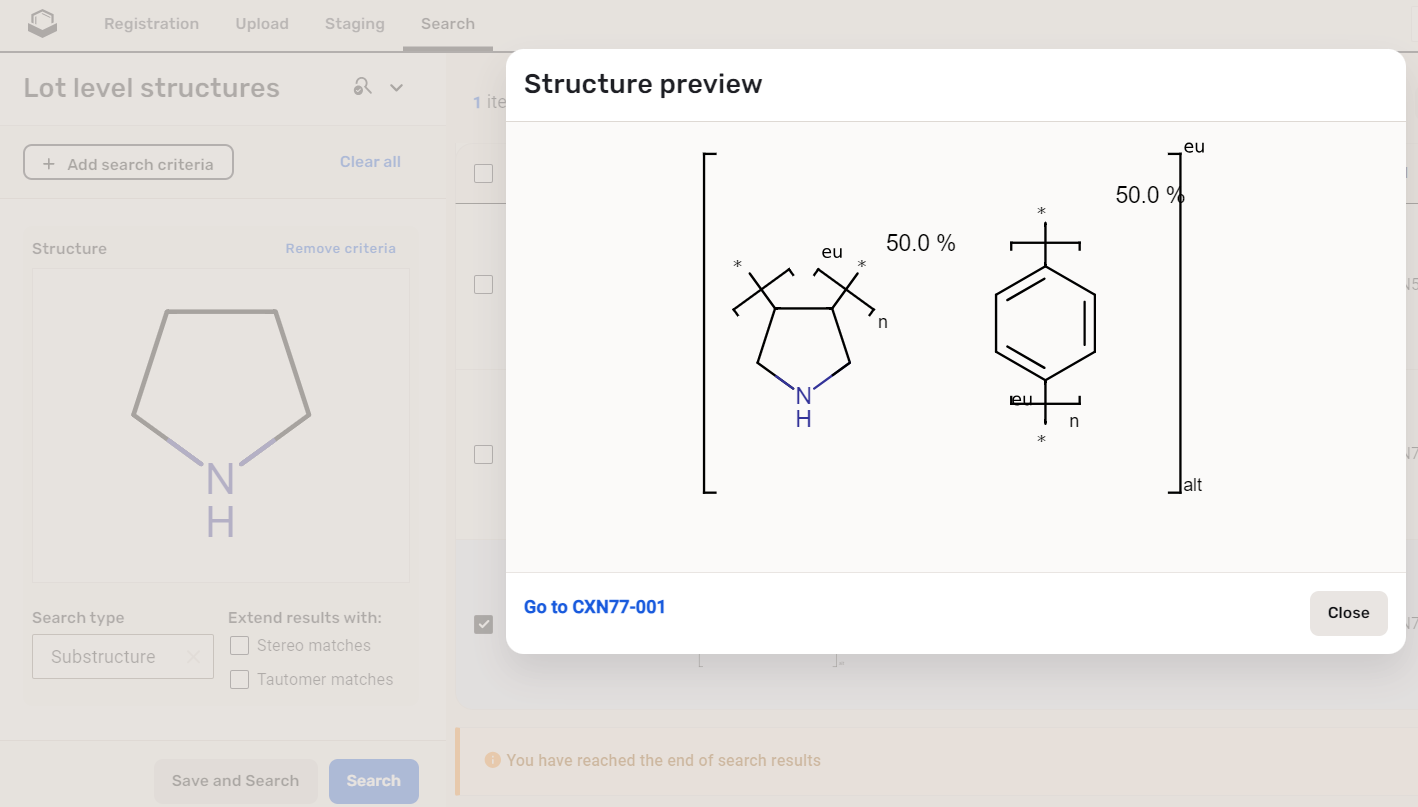
Task: Click the hexagon app logo
Action: pos(42,21)
